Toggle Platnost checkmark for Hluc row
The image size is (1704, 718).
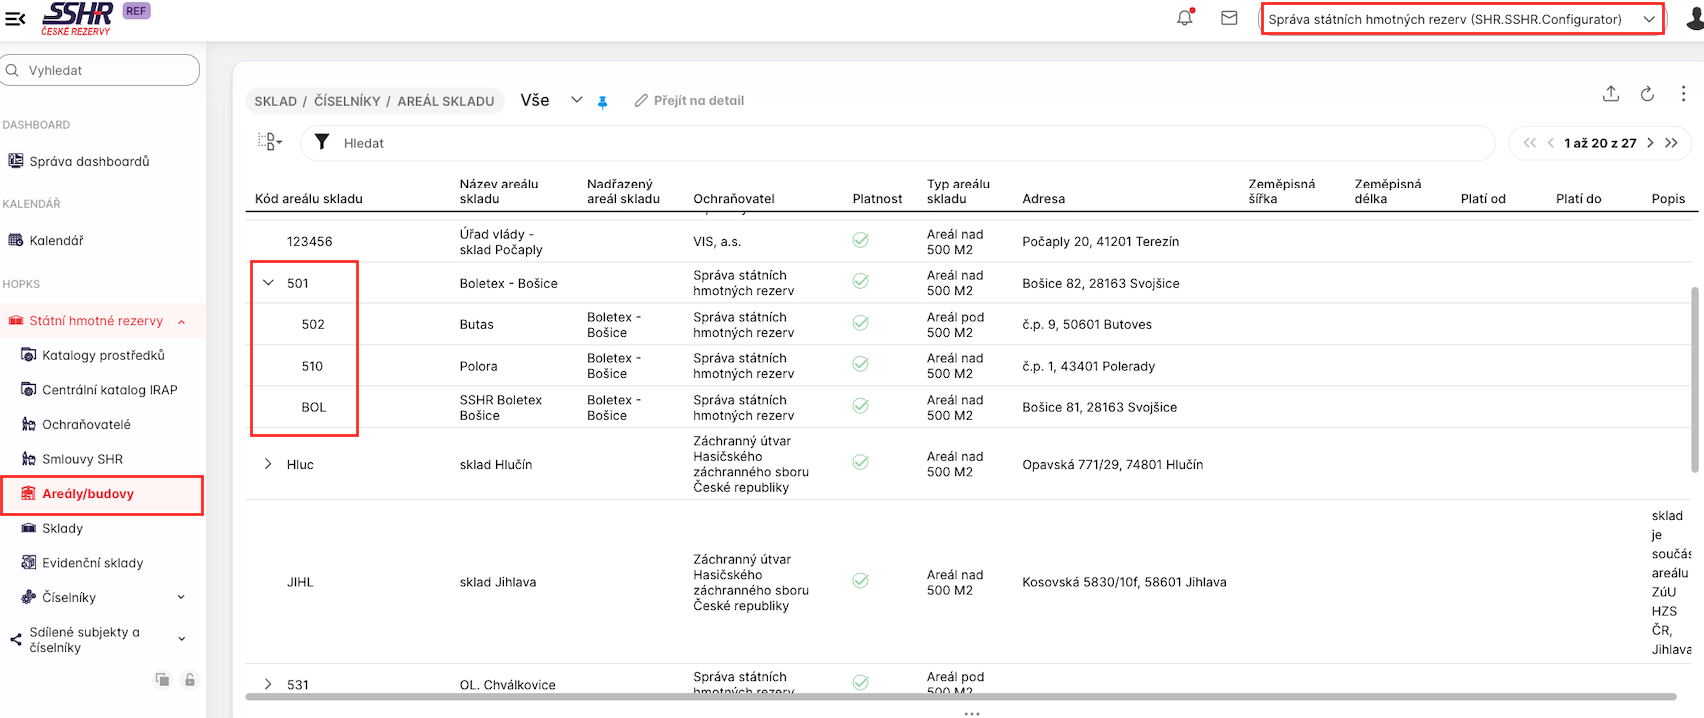pyautogui.click(x=860, y=463)
